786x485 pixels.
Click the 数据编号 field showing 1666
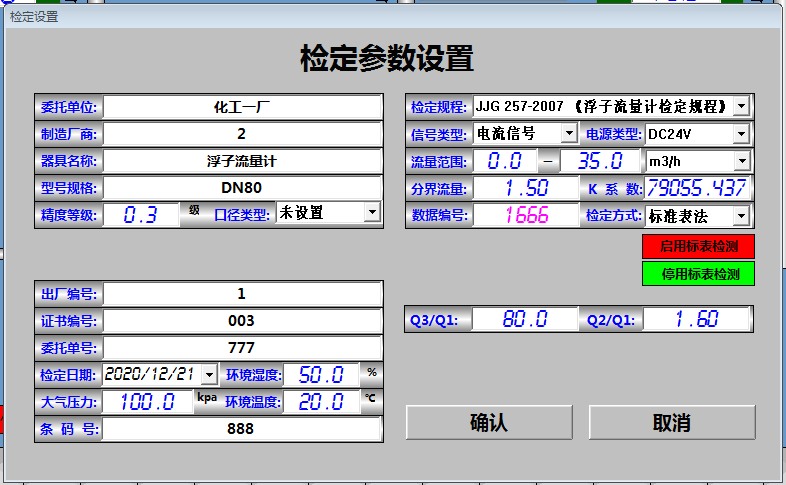coord(527,215)
